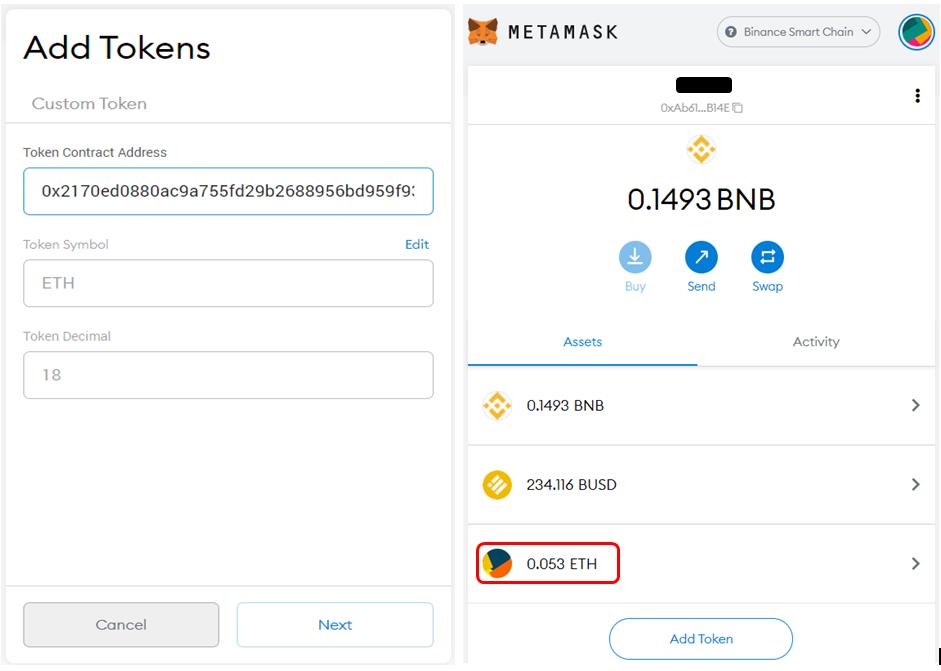
Task: Click the Swap arrows icon
Action: [767, 257]
